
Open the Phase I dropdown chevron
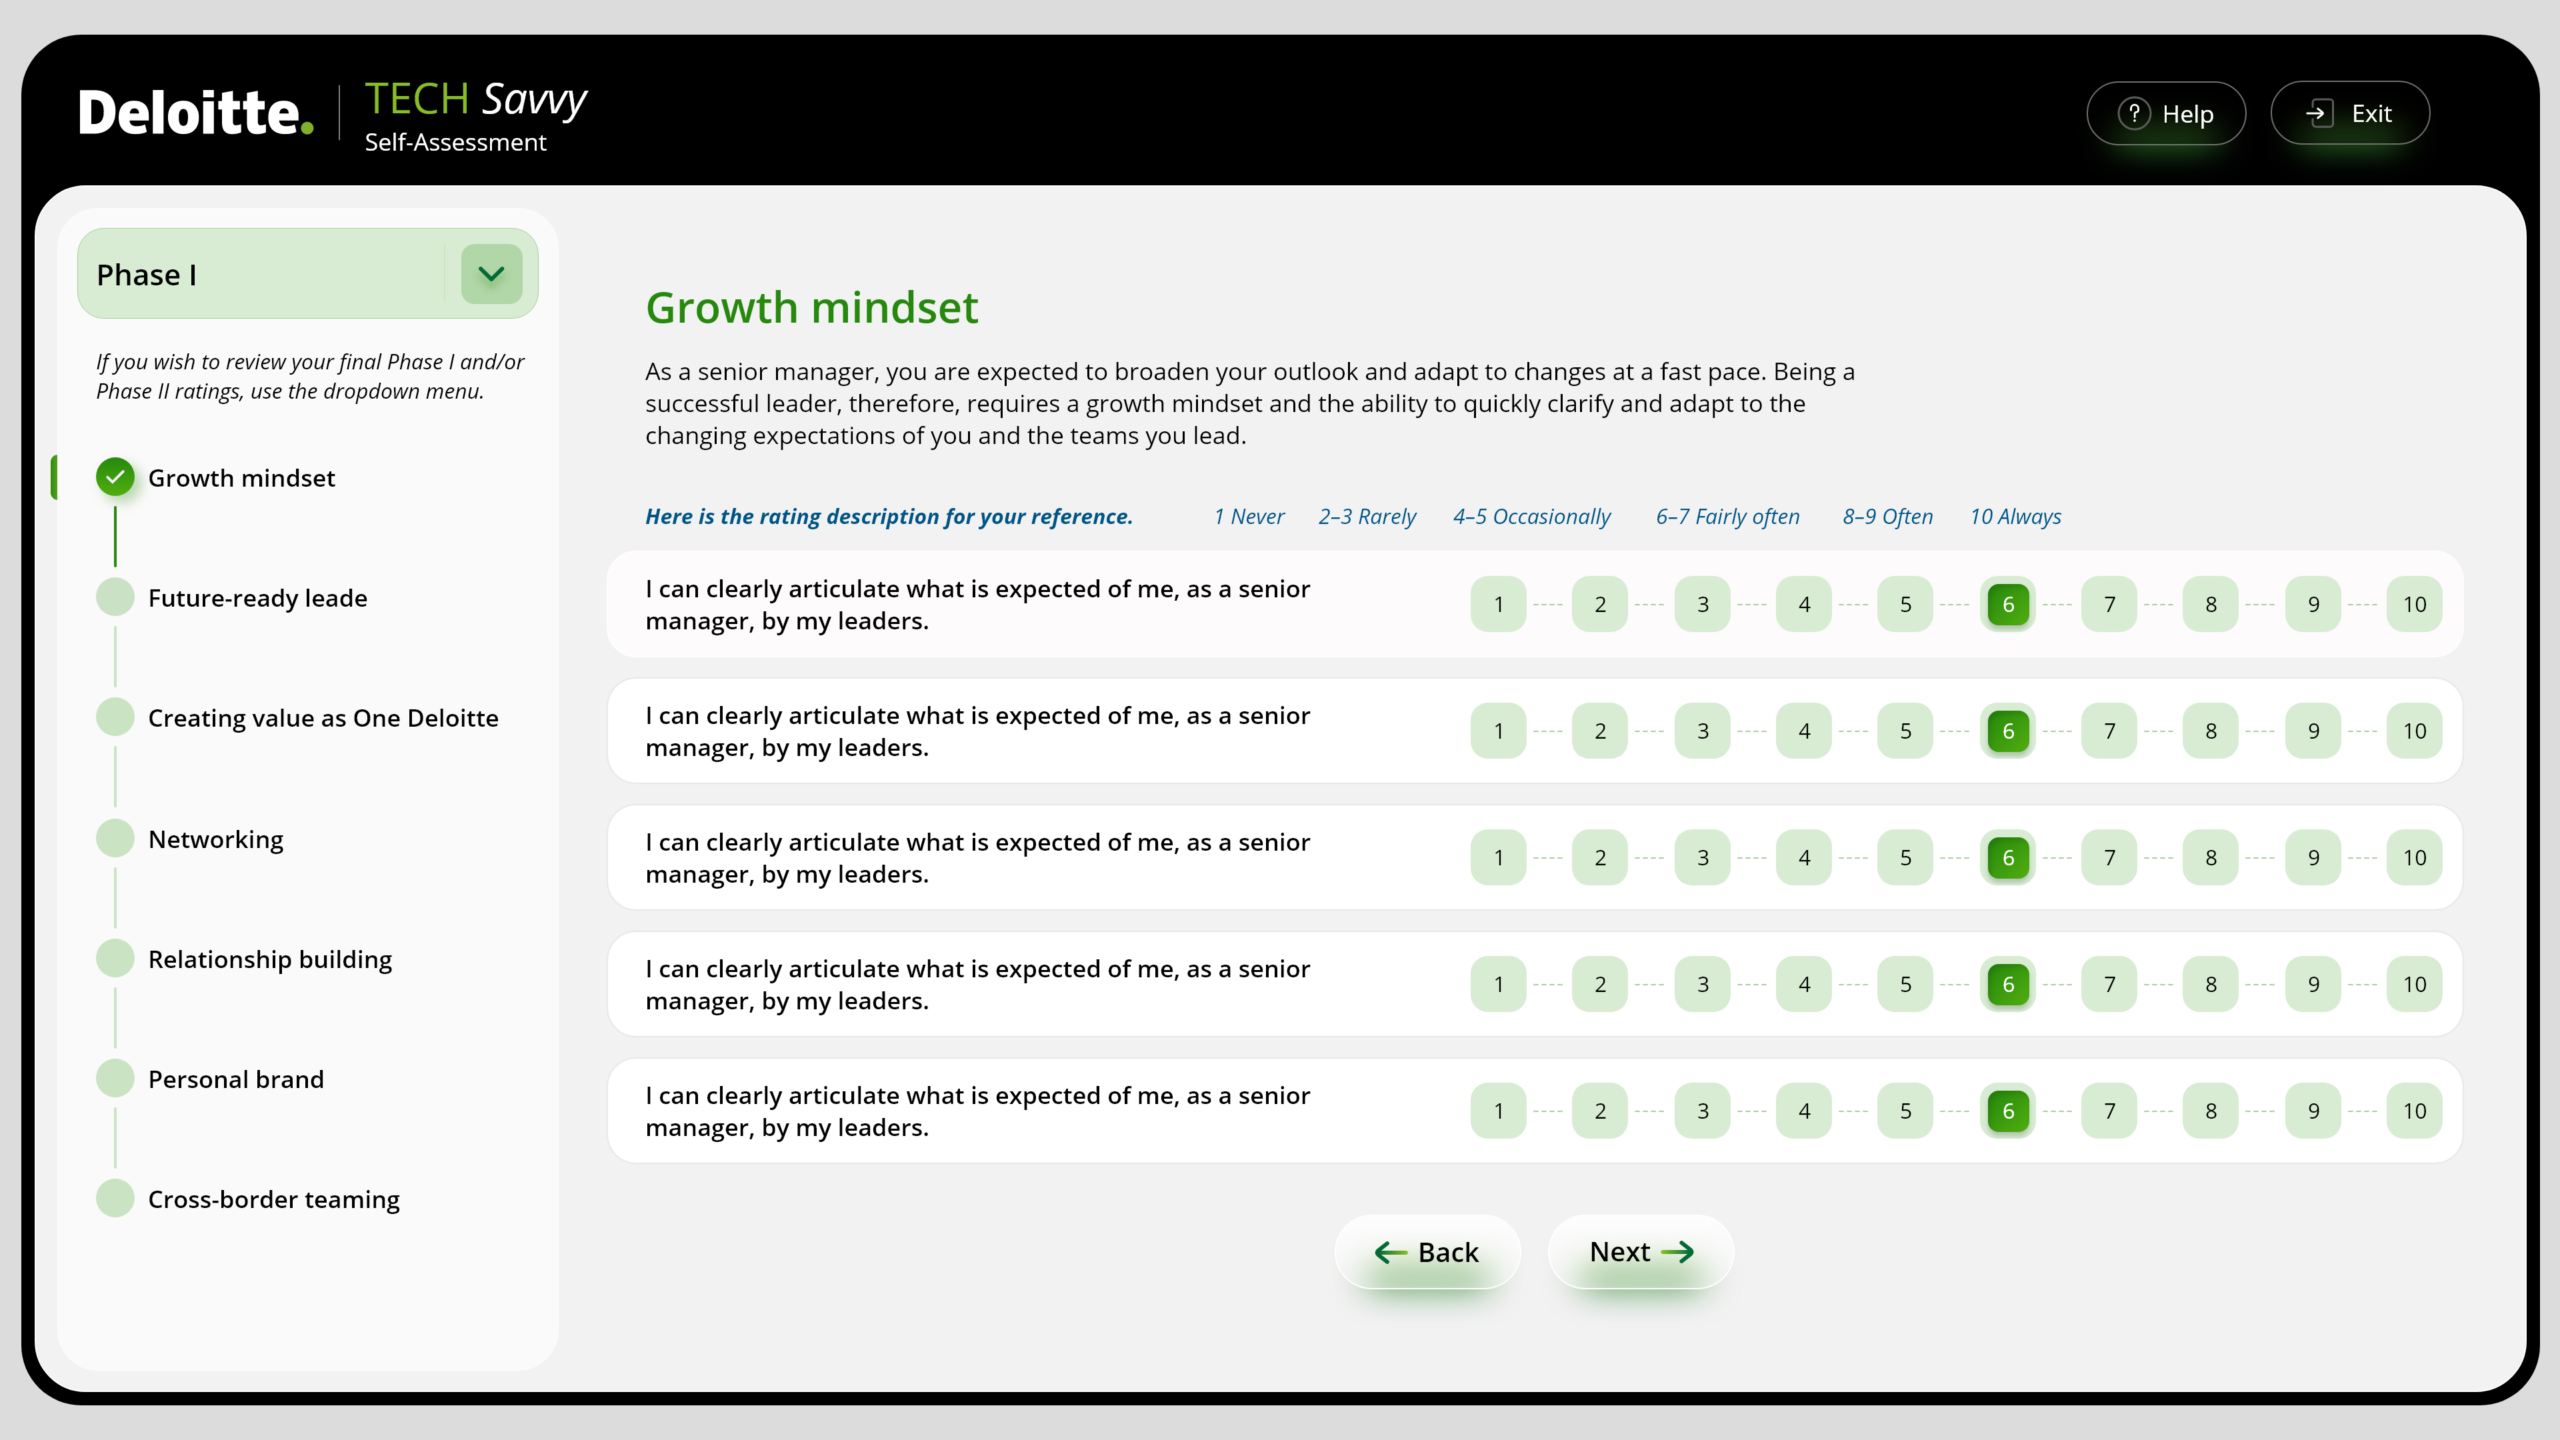(x=491, y=274)
